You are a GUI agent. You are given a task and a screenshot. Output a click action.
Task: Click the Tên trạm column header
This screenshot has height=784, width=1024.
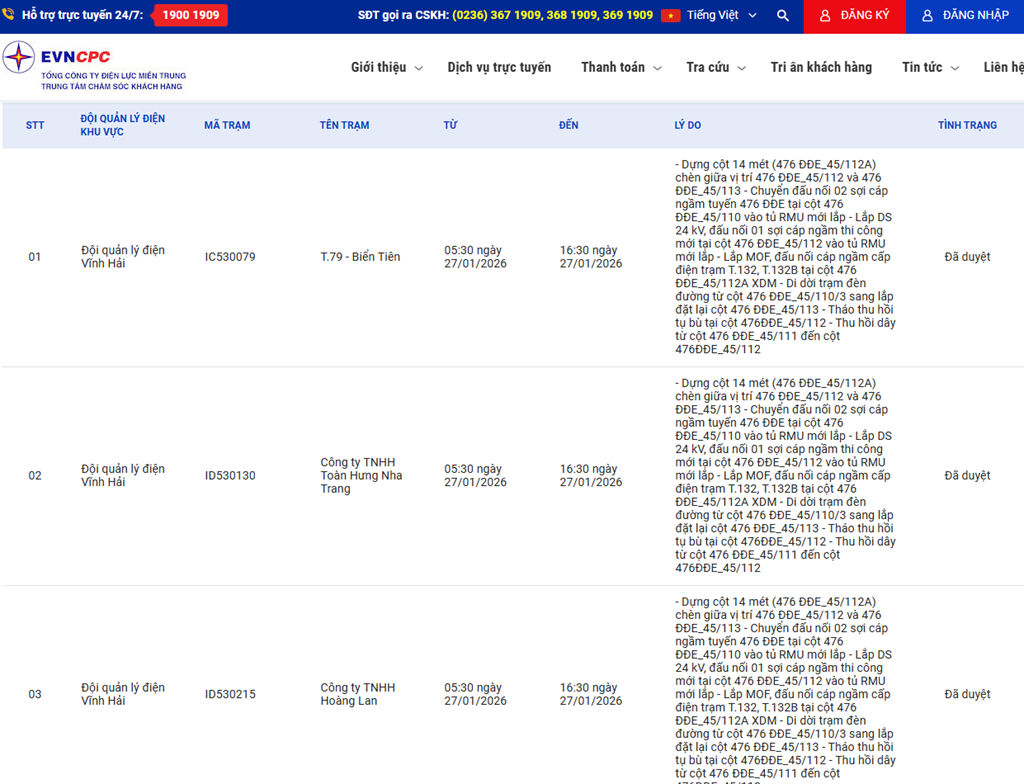[344, 125]
